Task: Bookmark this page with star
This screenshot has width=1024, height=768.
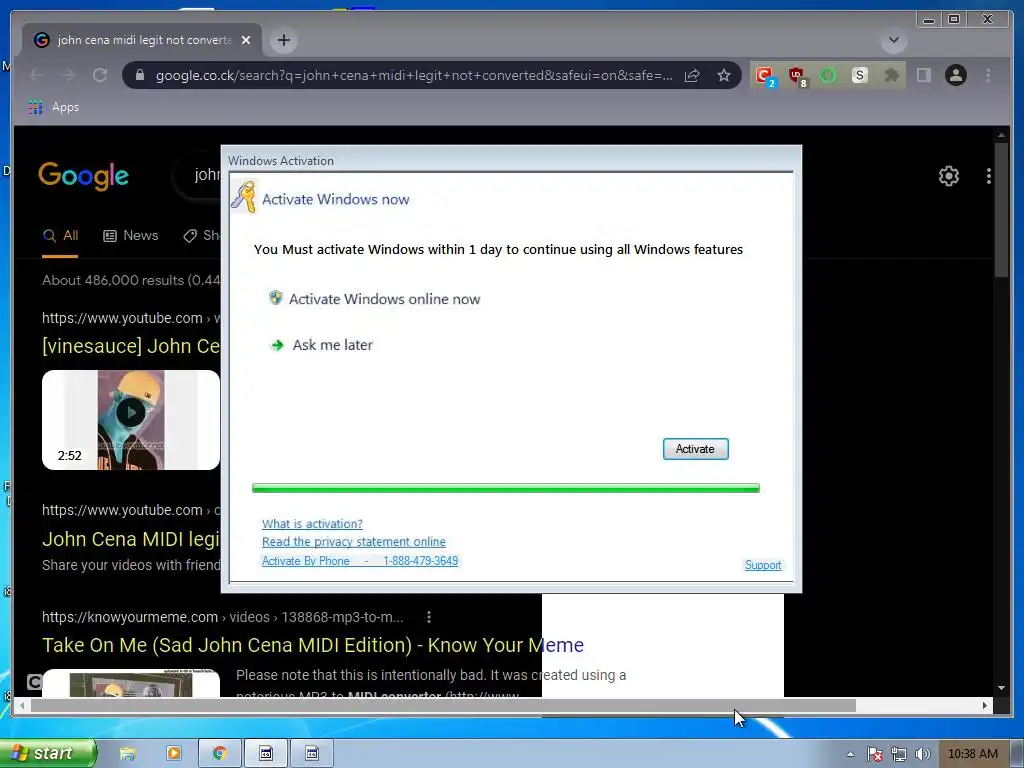Action: click(x=724, y=75)
